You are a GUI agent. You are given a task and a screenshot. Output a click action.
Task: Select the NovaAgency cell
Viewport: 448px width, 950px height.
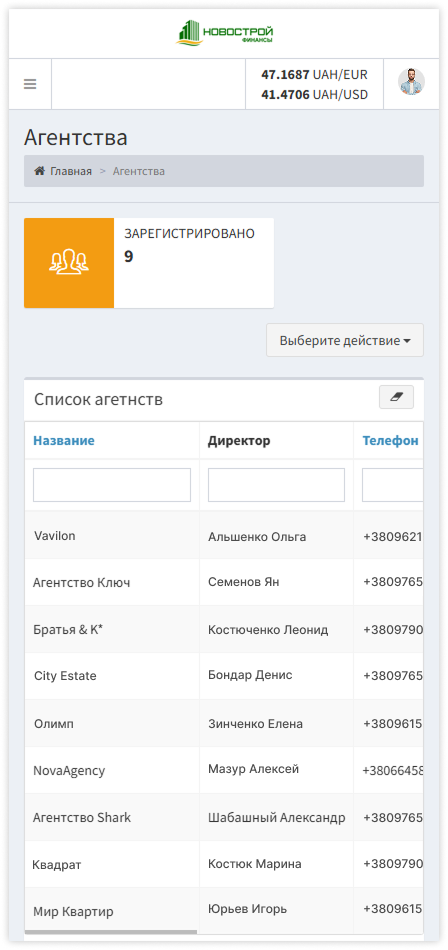coord(112,771)
